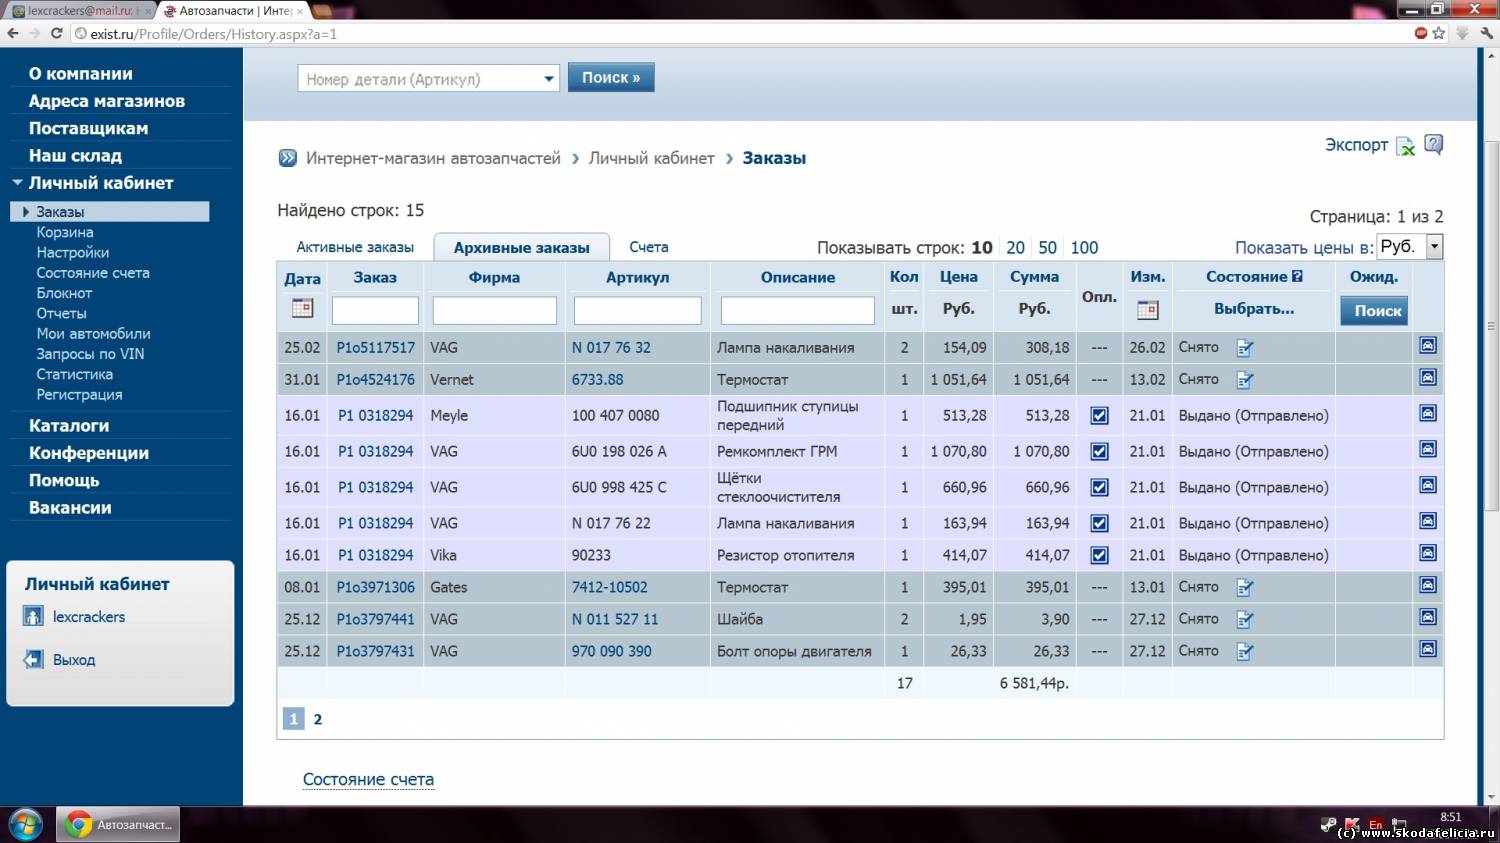The width and height of the screenshot is (1500, 843).
Task: Click the browser bookmark star icon
Action: pyautogui.click(x=1439, y=33)
